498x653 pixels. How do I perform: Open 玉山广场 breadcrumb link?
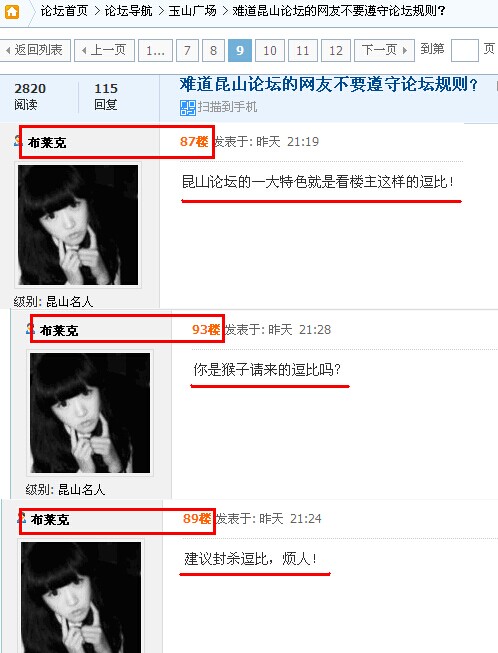193,11
